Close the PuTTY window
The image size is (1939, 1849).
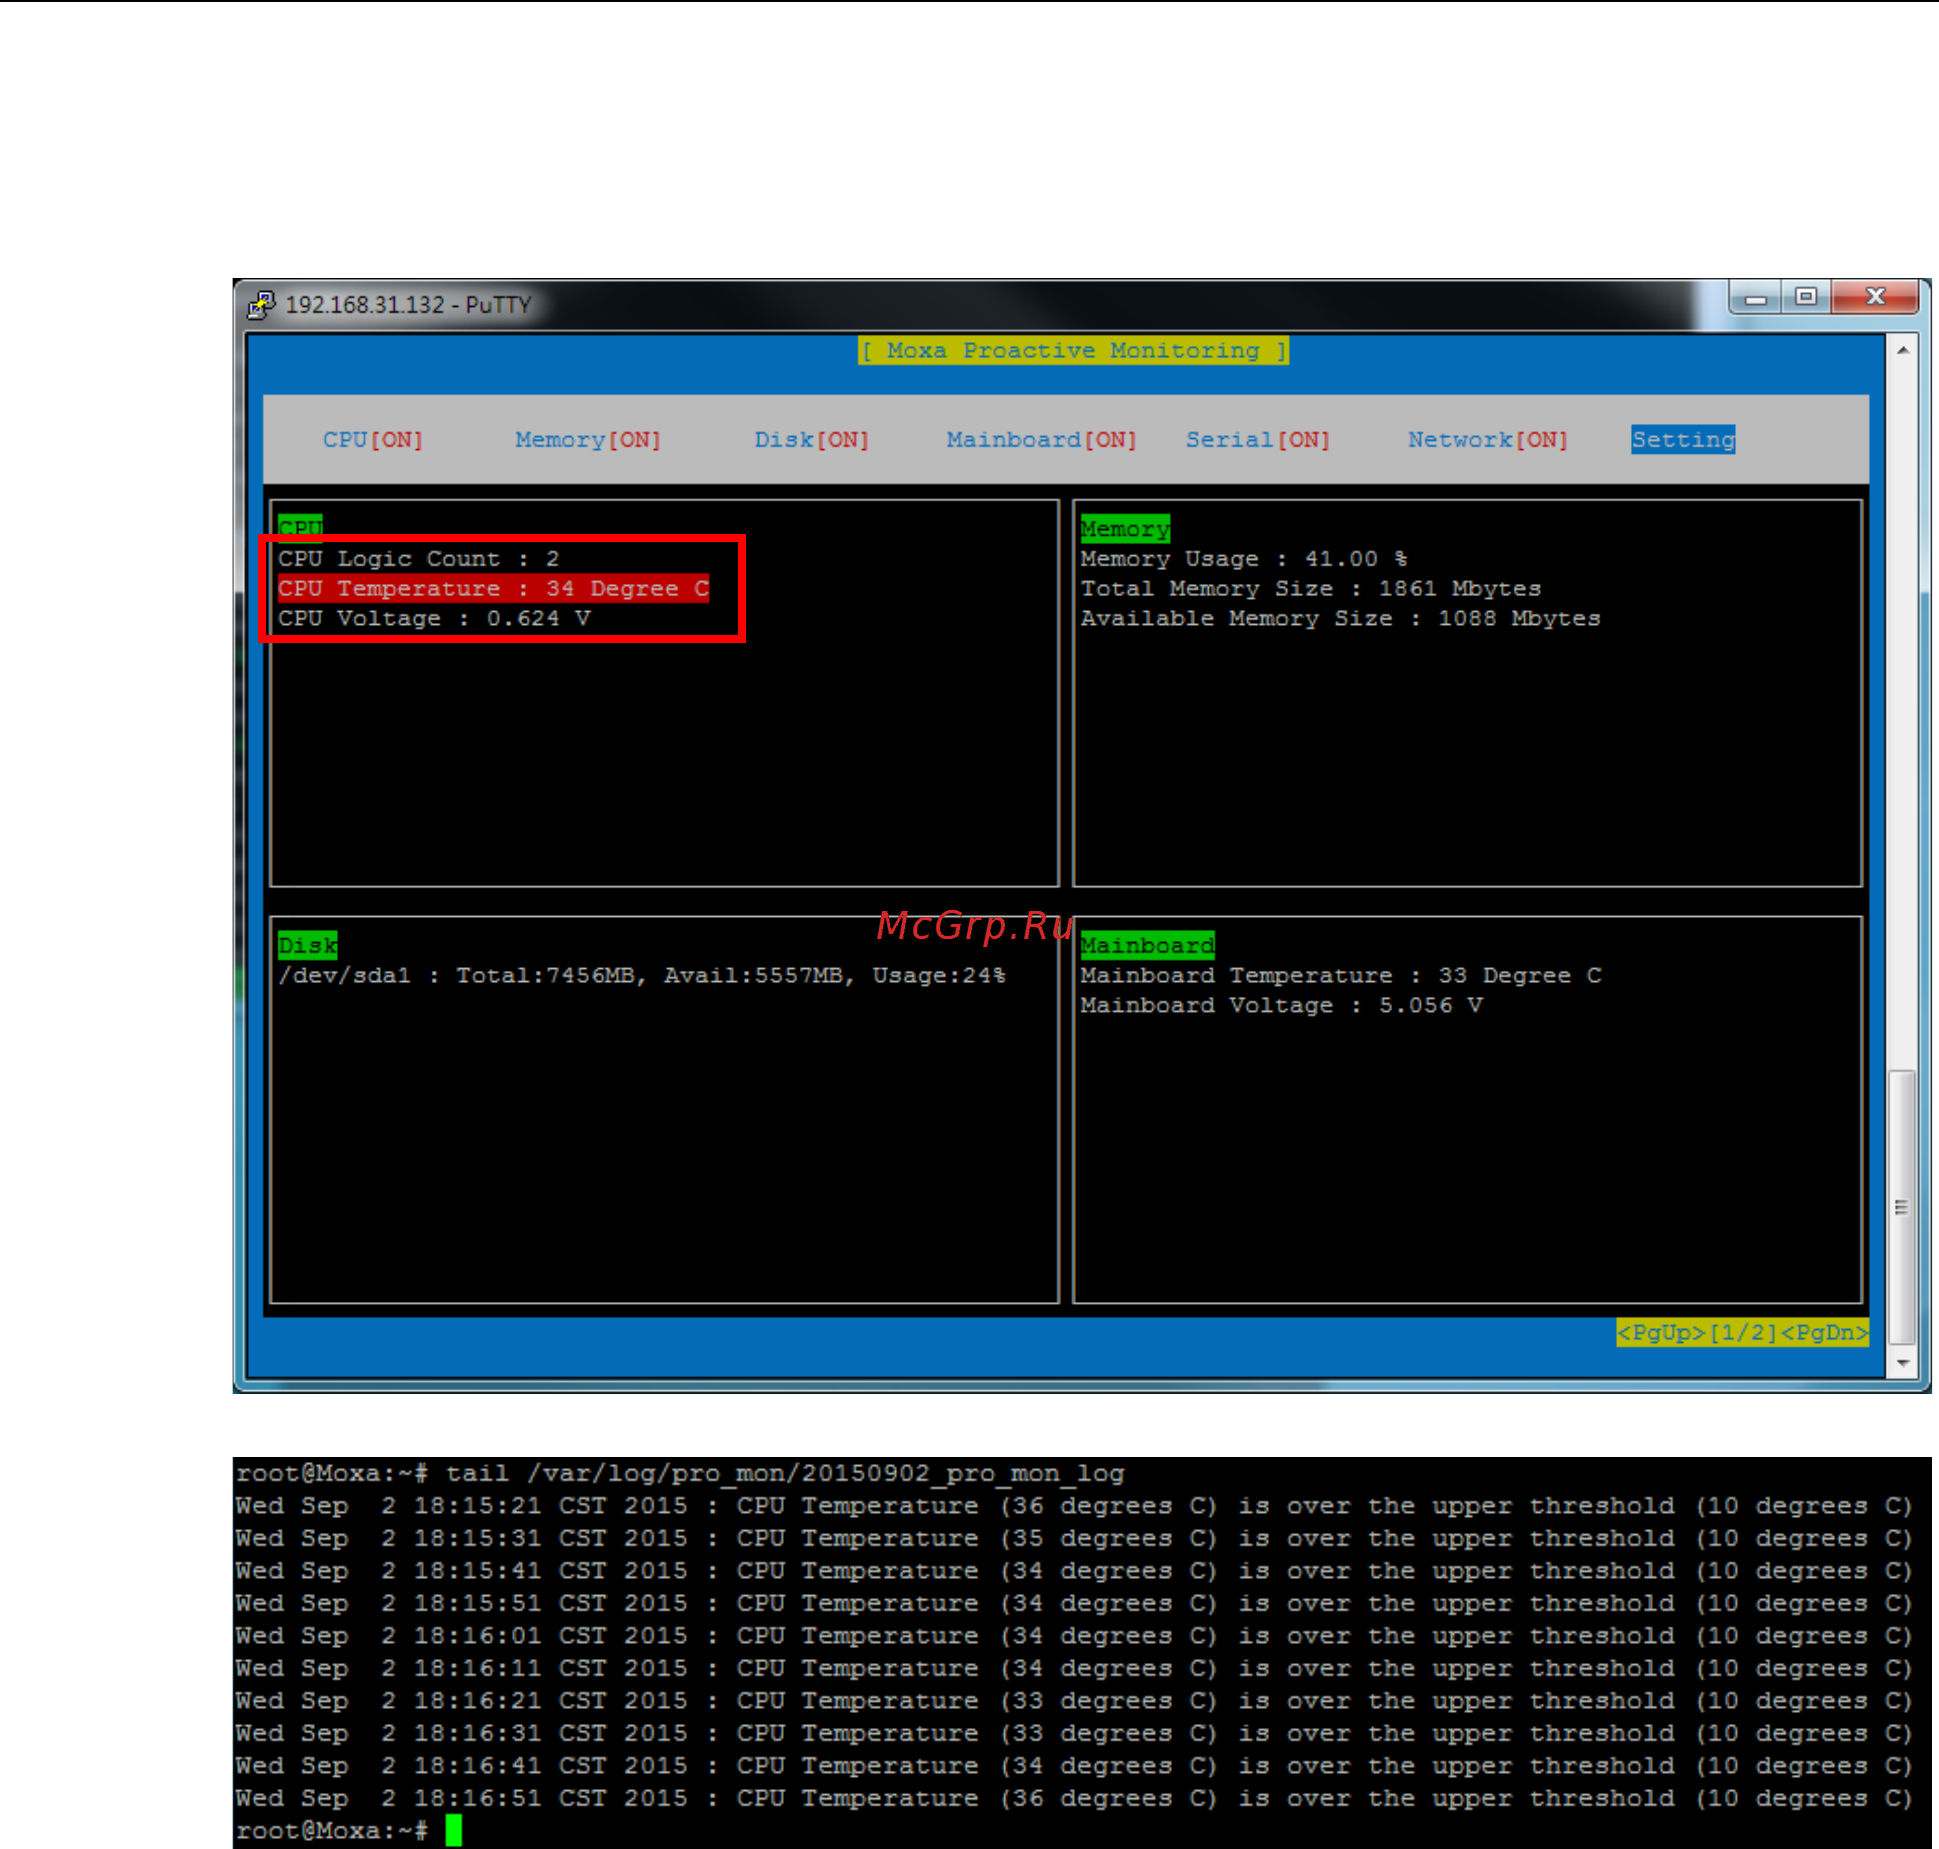coord(1876,297)
